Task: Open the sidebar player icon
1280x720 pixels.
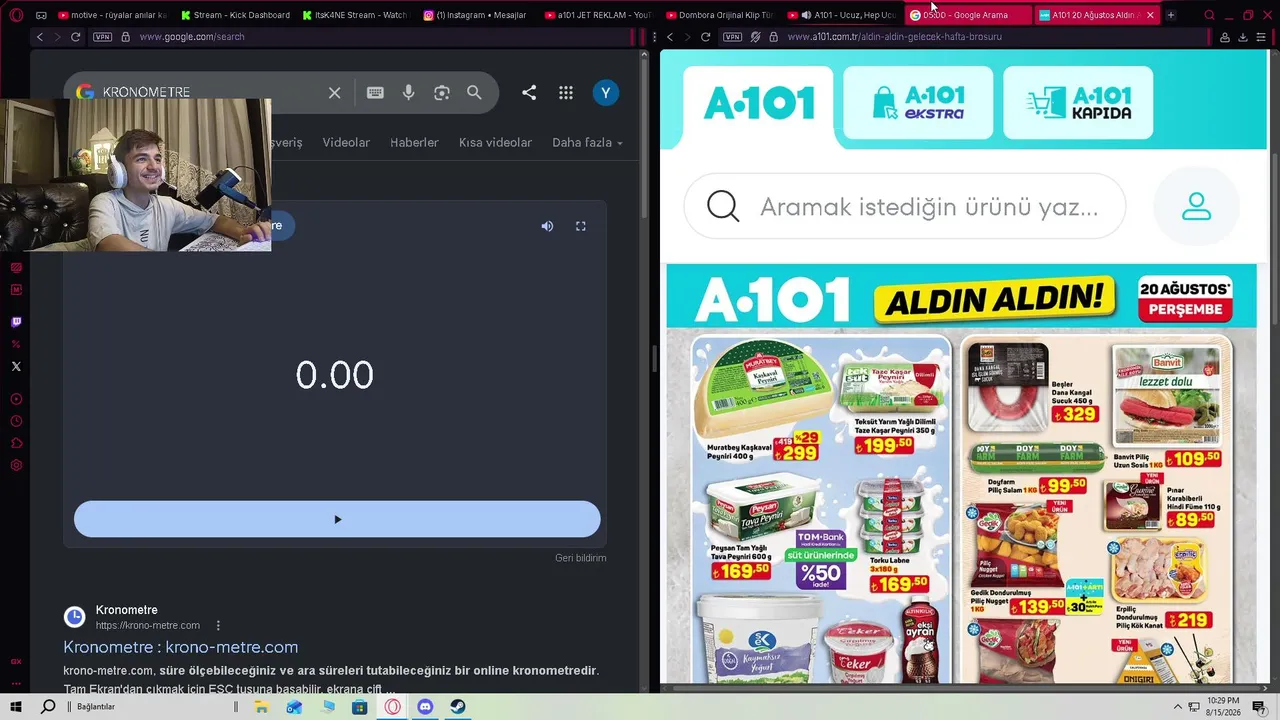Action: (16, 399)
